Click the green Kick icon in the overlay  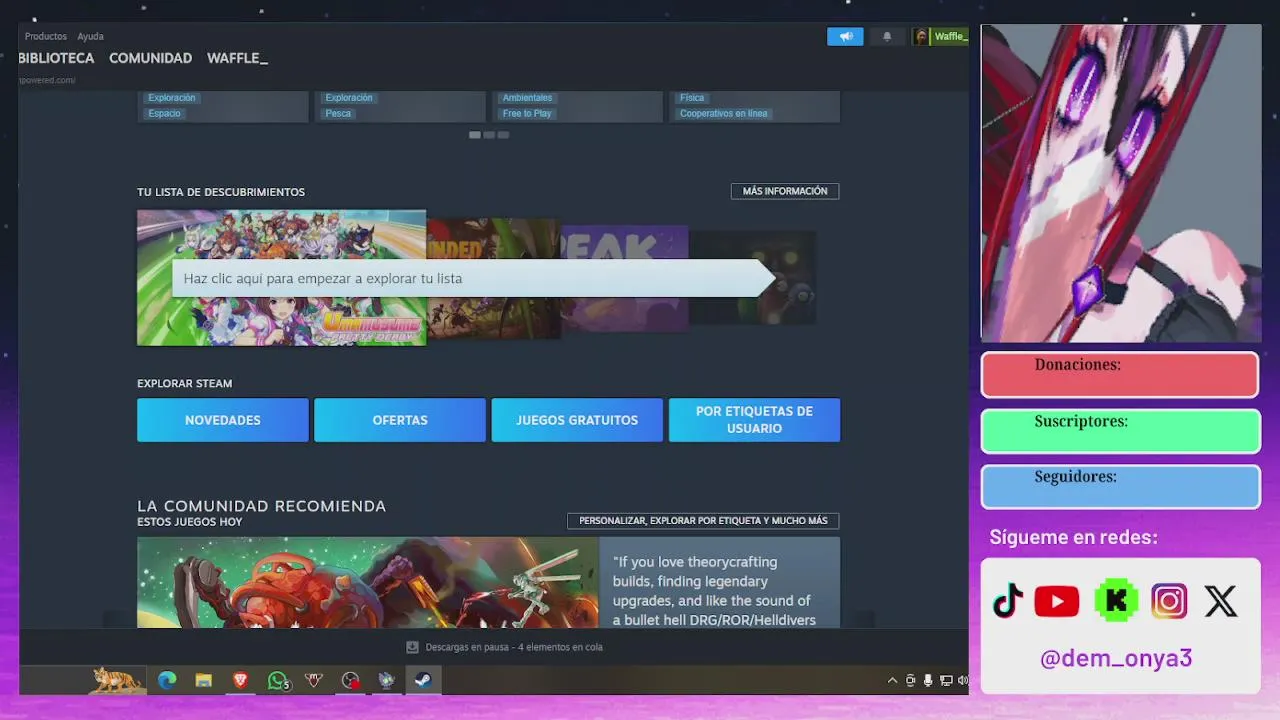point(1116,601)
